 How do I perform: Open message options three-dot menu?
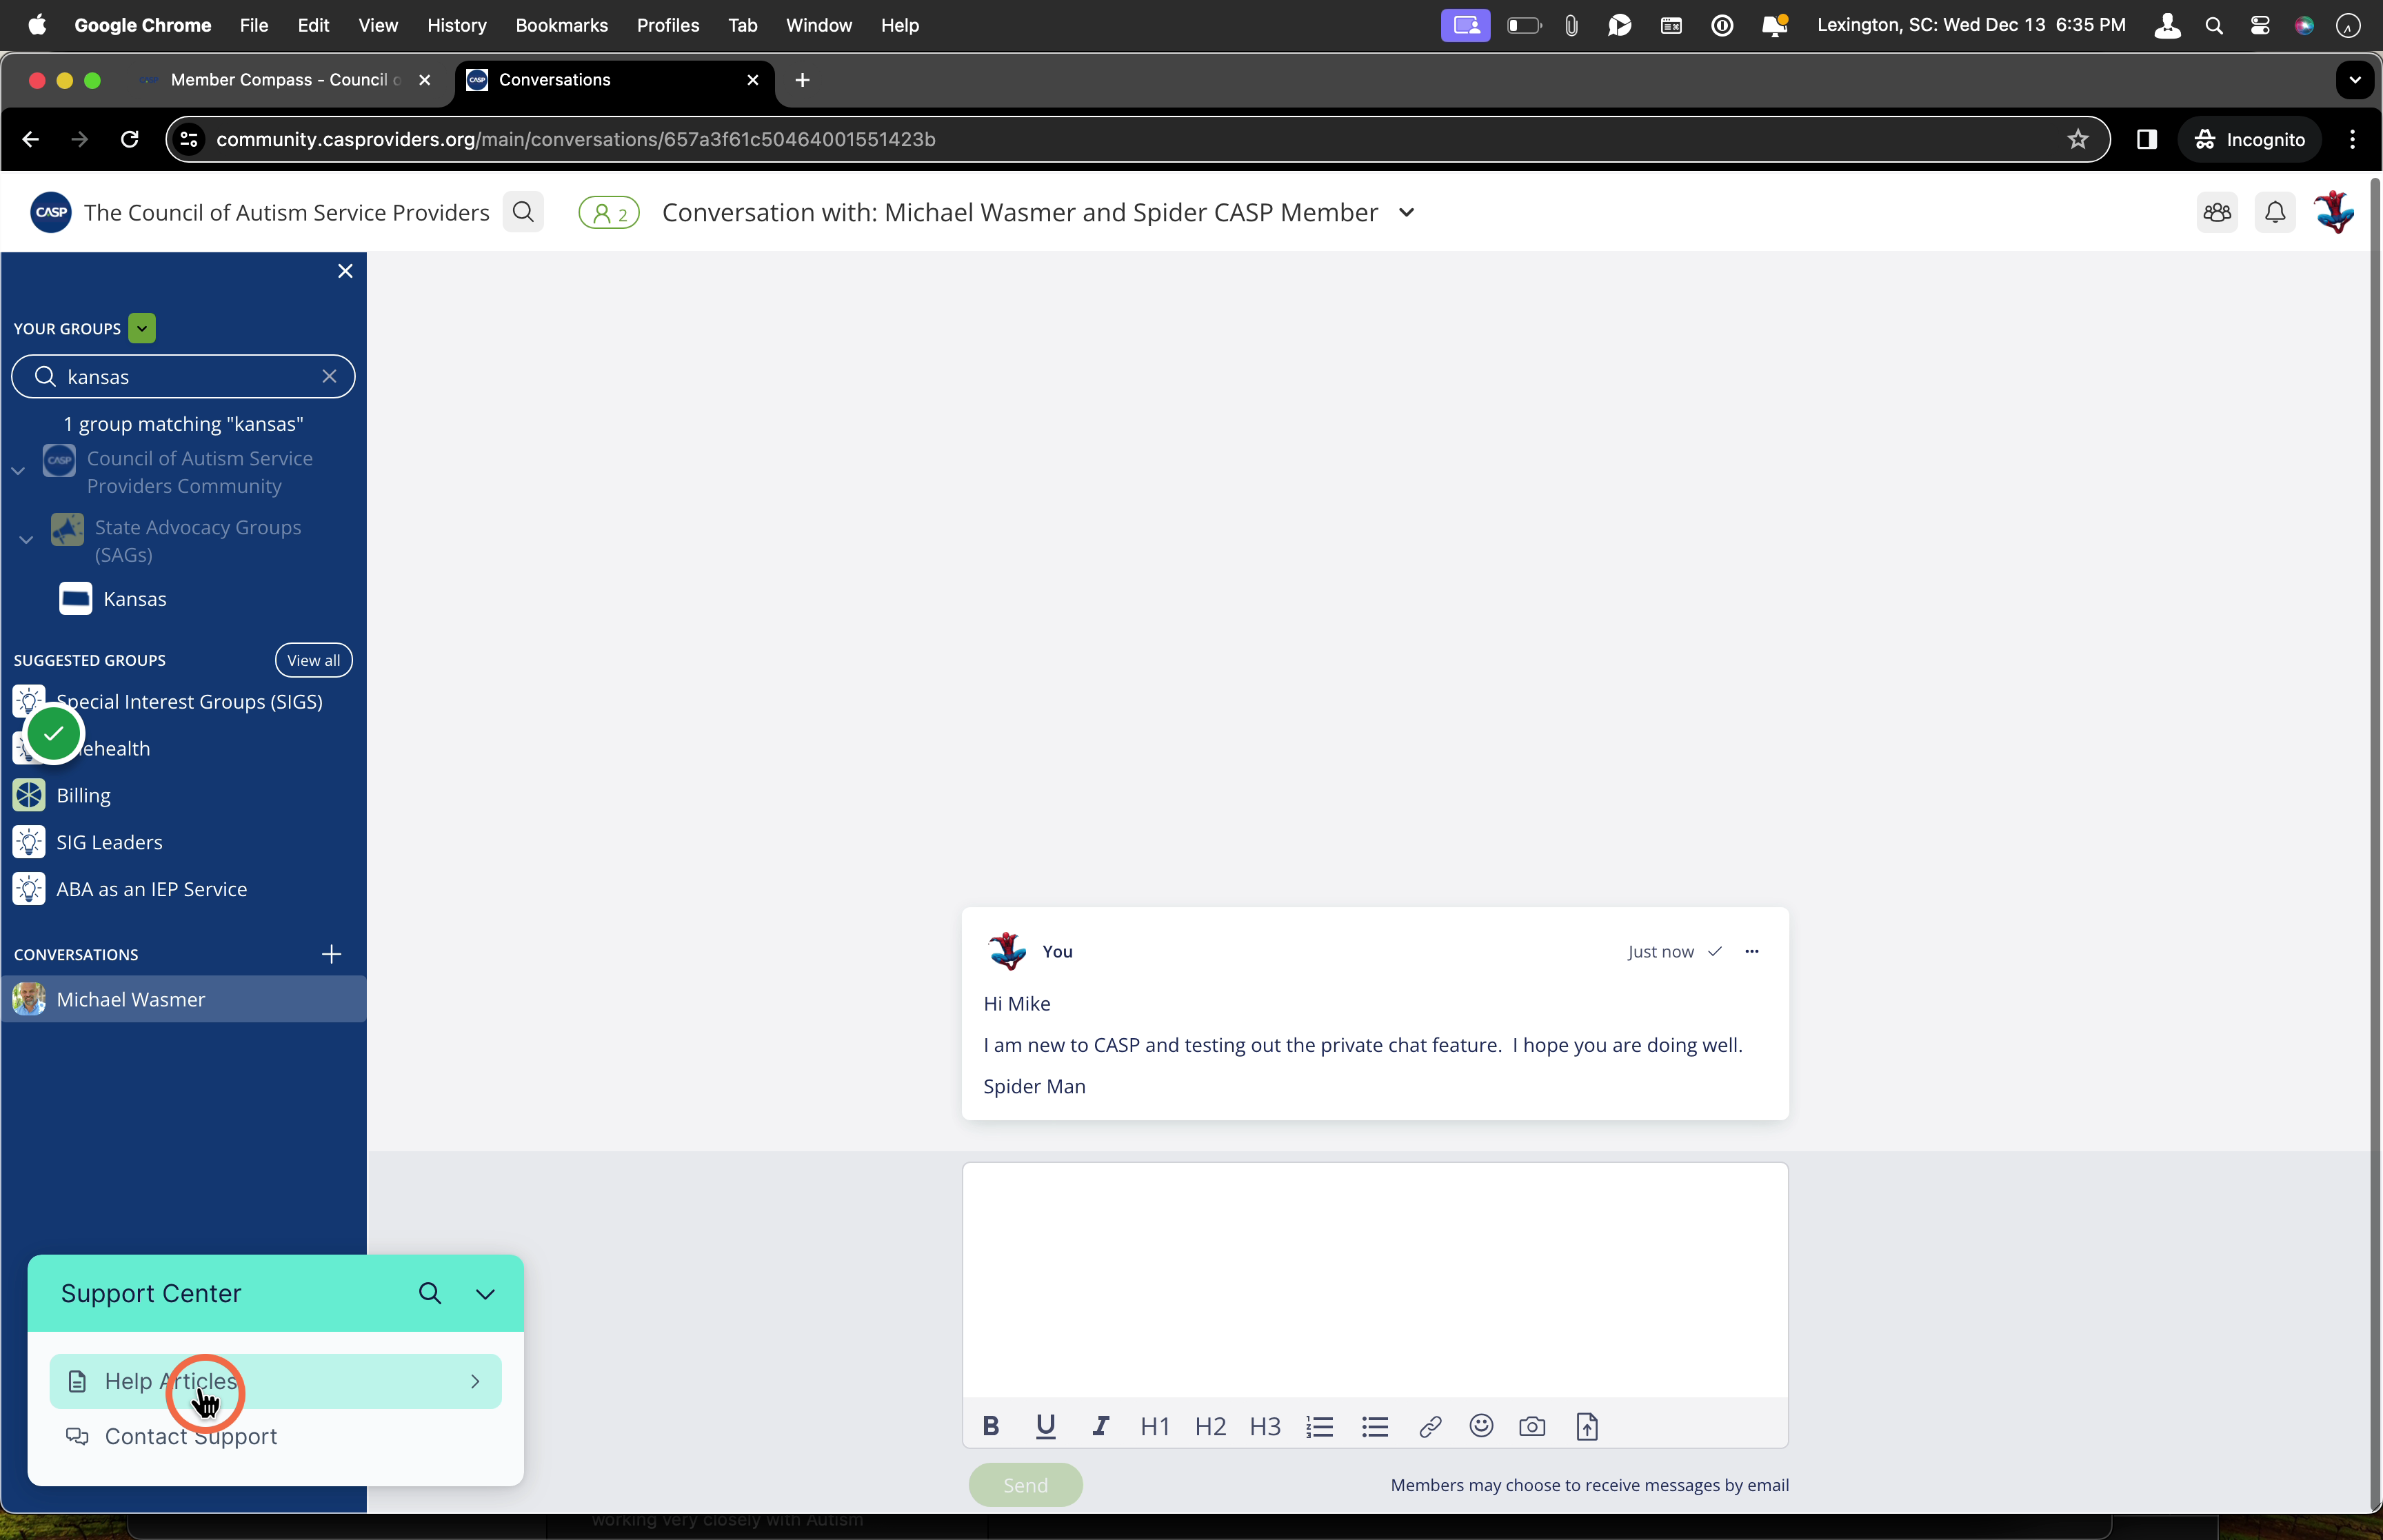pos(1751,951)
